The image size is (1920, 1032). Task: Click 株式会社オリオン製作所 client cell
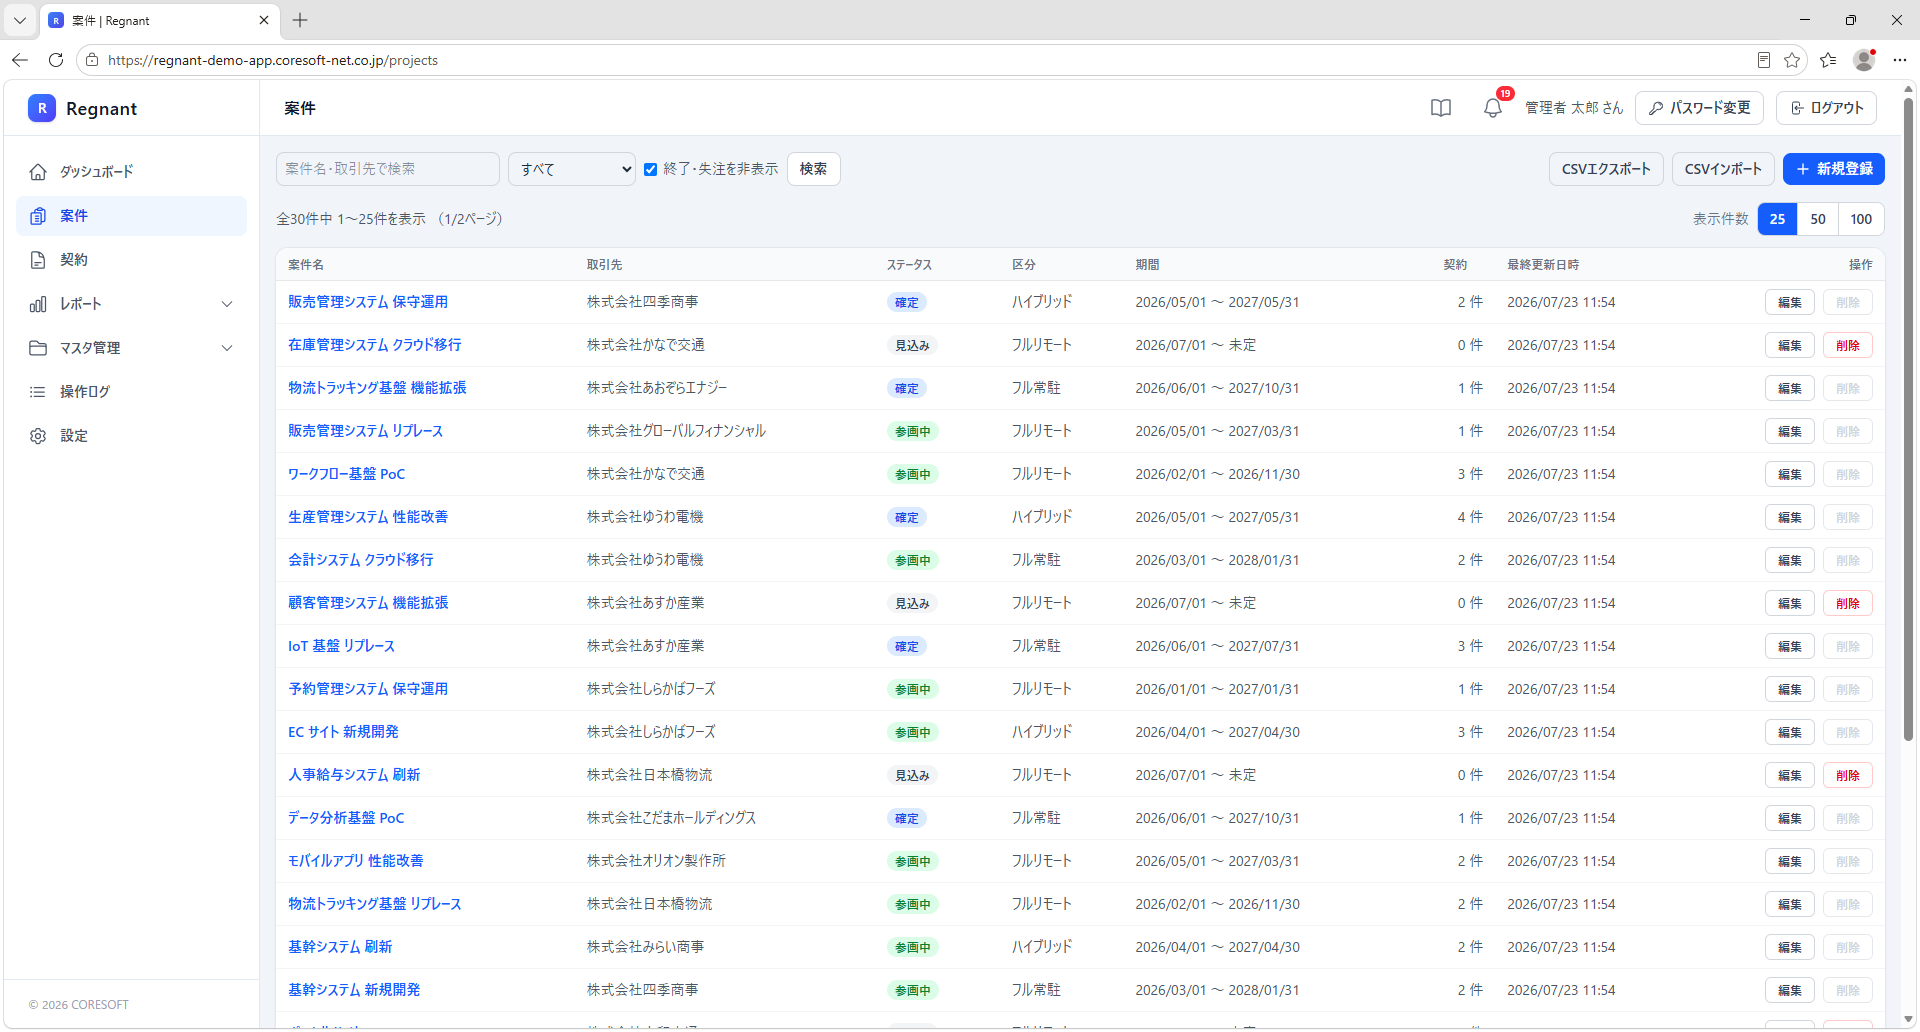click(x=656, y=861)
